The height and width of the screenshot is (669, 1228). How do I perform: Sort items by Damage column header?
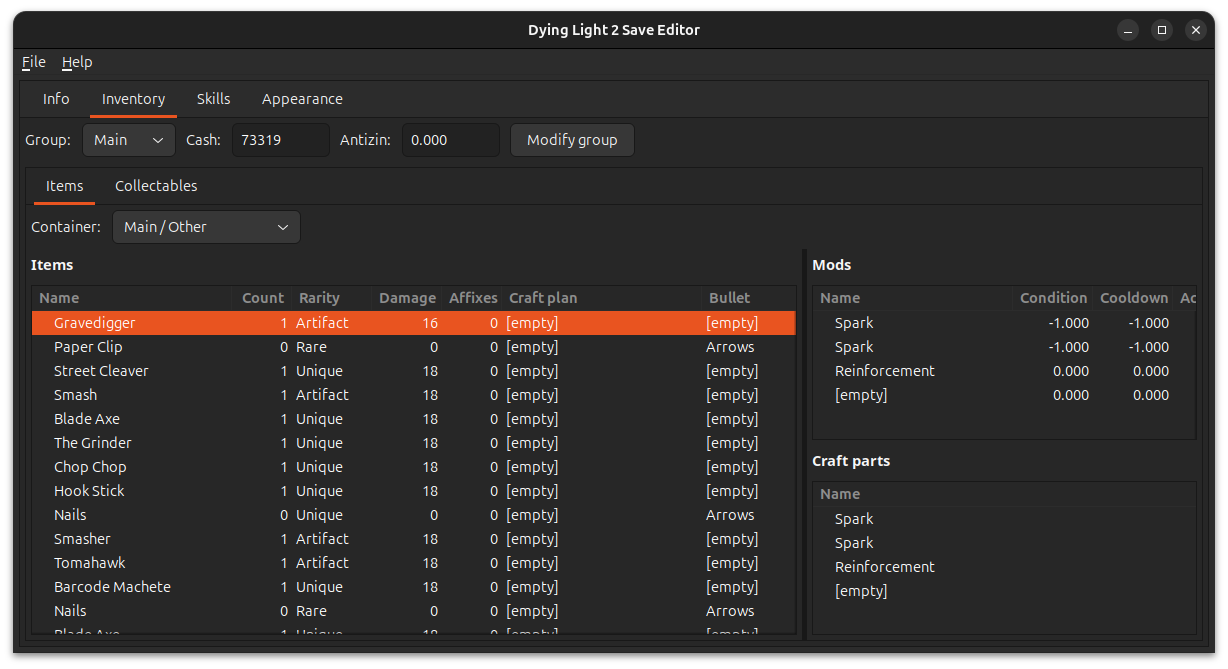pos(407,298)
